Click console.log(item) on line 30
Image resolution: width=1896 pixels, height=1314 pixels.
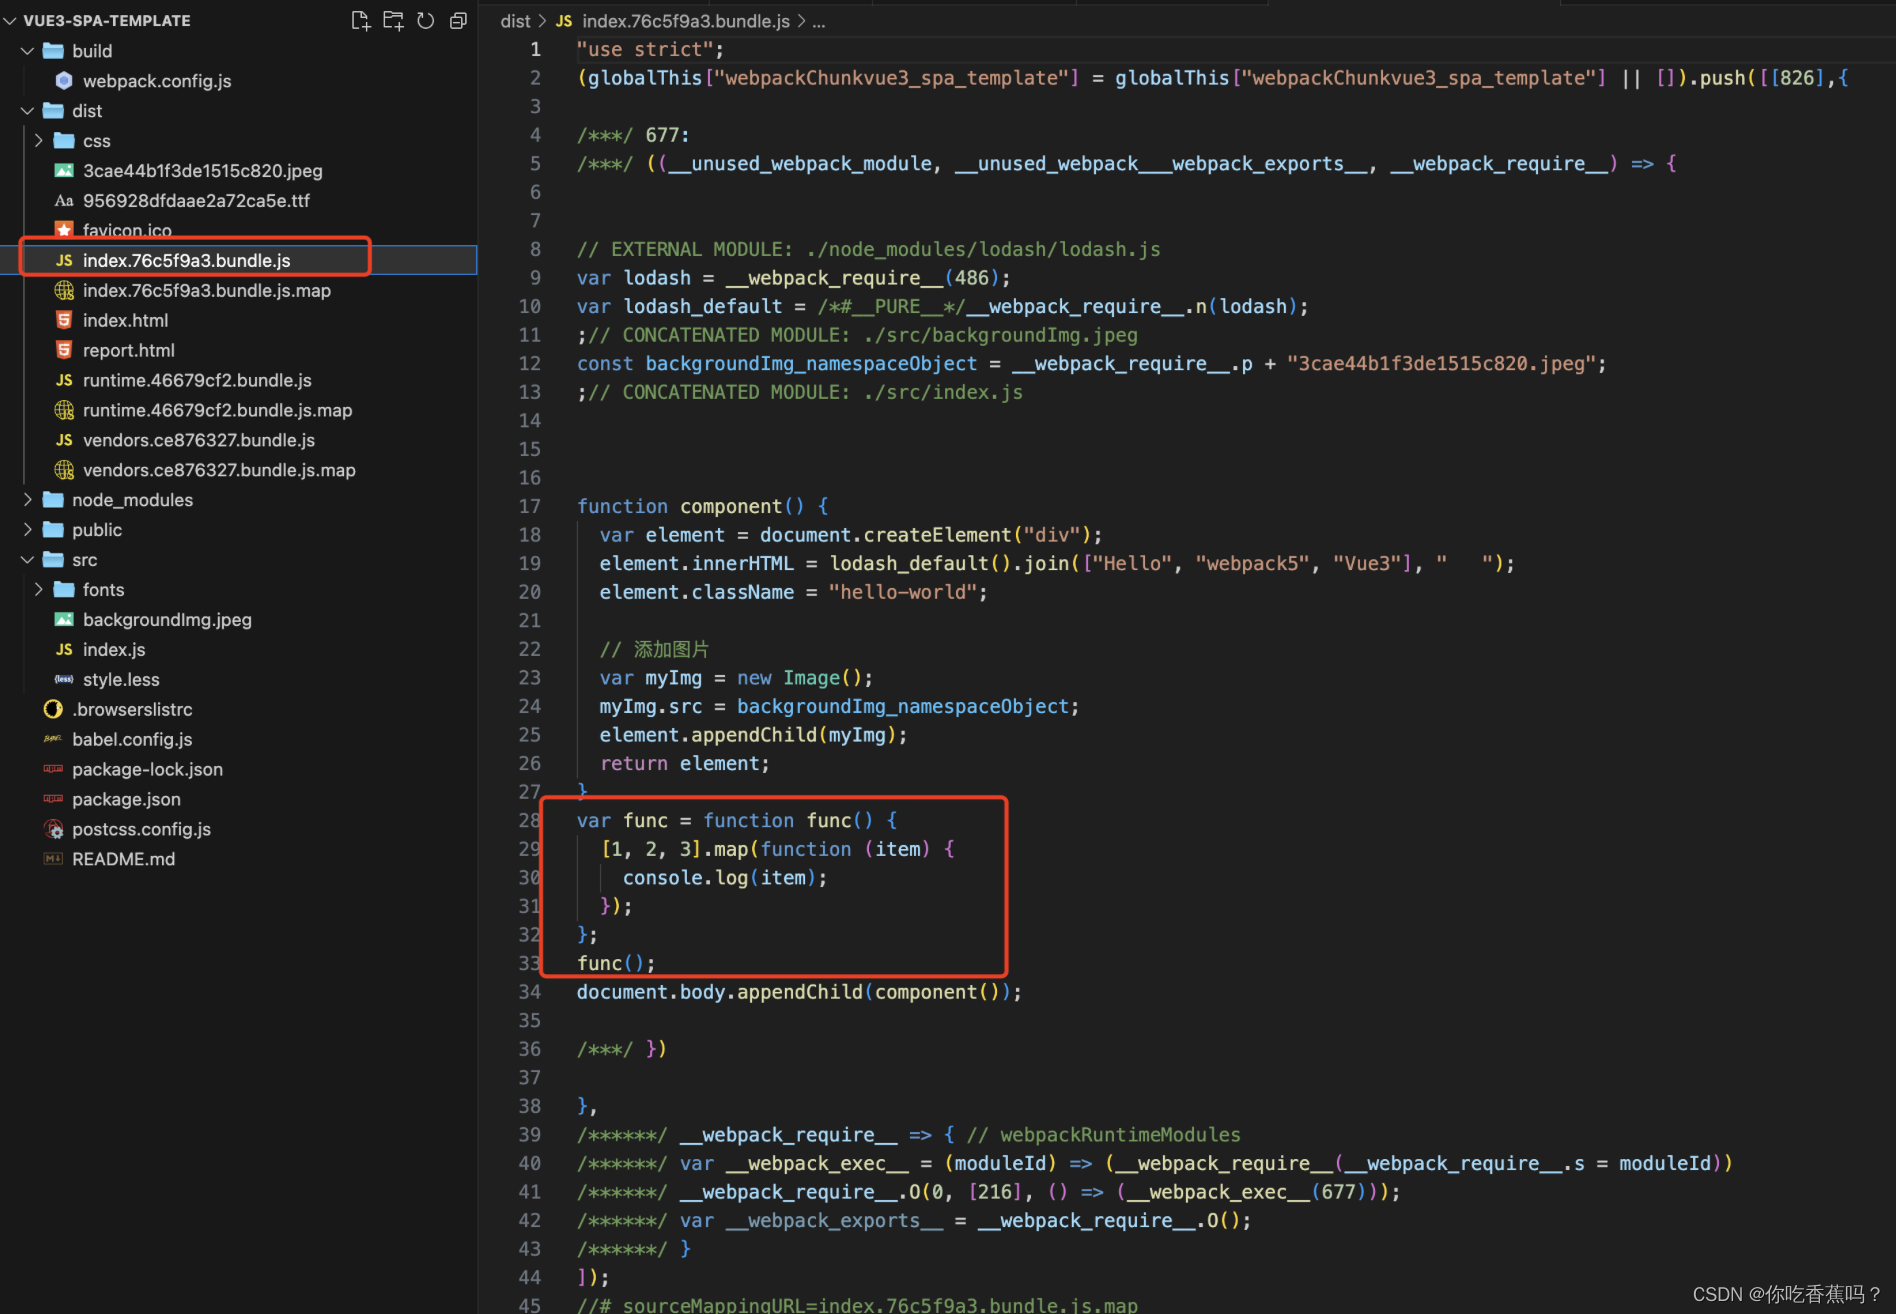click(x=725, y=878)
